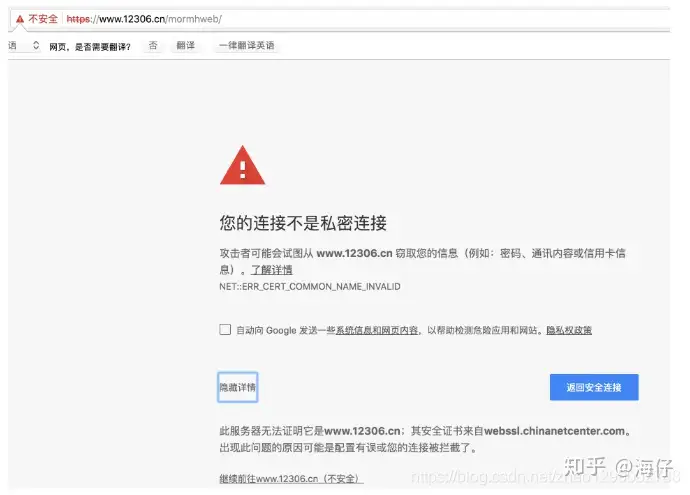Decline translation with the 否 button
Image resolution: width=690 pixels, height=495 pixels.
tap(153, 45)
